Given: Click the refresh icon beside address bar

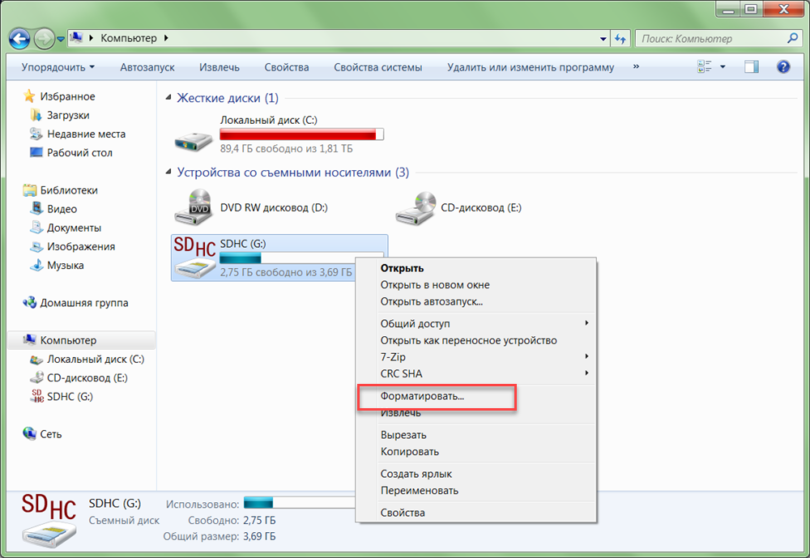Looking at the screenshot, I should pyautogui.click(x=620, y=39).
